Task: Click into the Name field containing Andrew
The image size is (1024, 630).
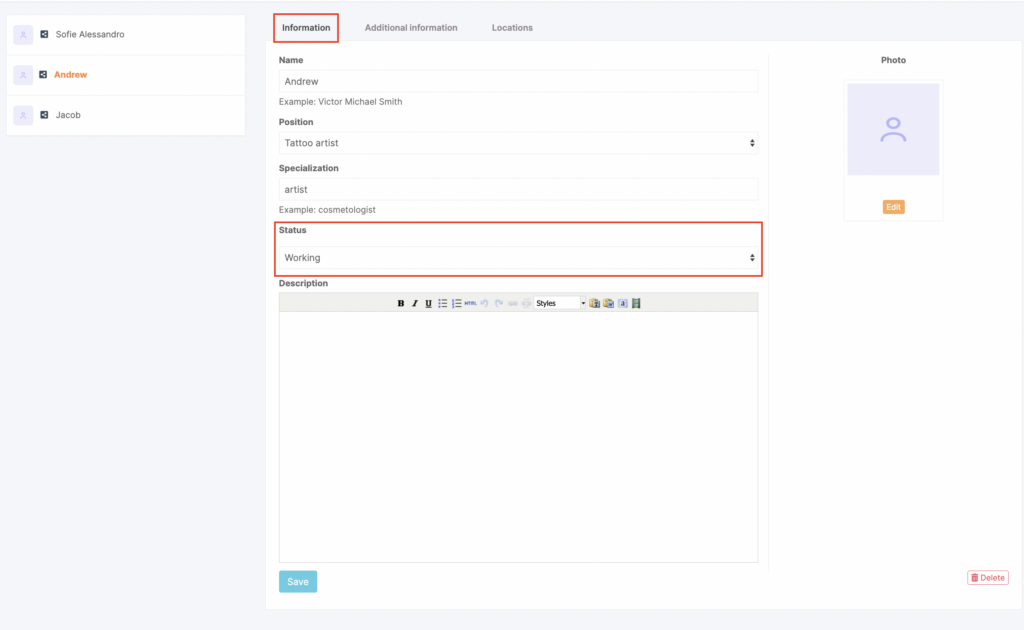Action: pyautogui.click(x=518, y=81)
